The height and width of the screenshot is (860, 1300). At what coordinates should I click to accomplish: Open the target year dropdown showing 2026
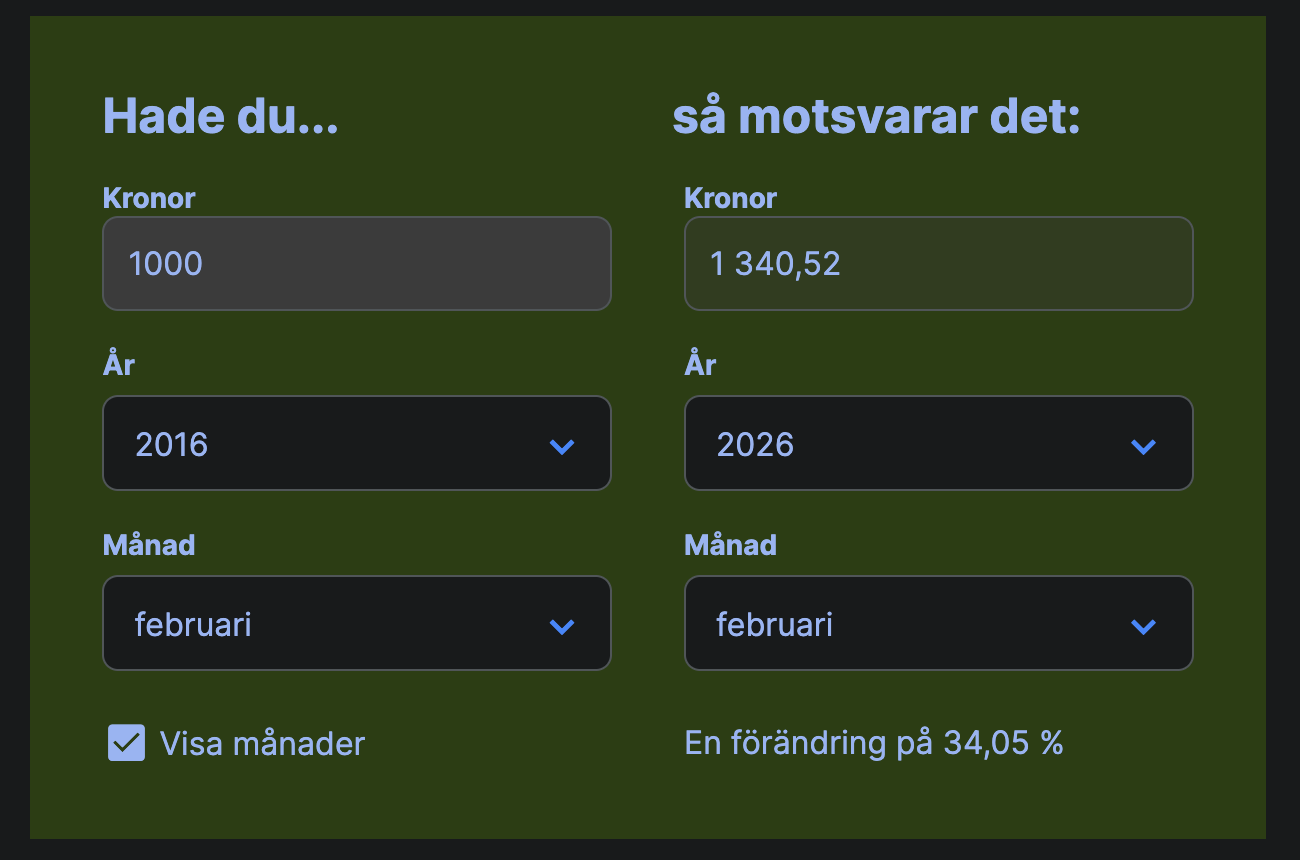pos(938,443)
